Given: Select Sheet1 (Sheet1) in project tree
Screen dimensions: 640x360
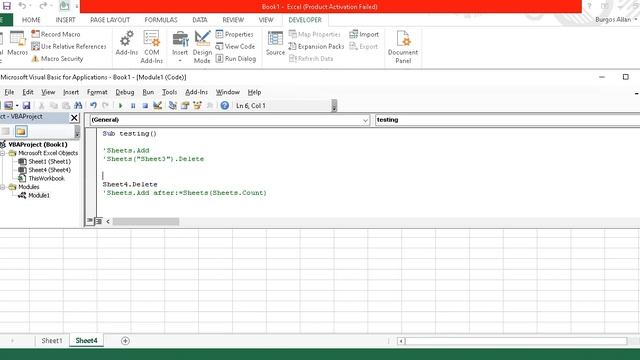Looking at the screenshot, I should pos(44,162).
